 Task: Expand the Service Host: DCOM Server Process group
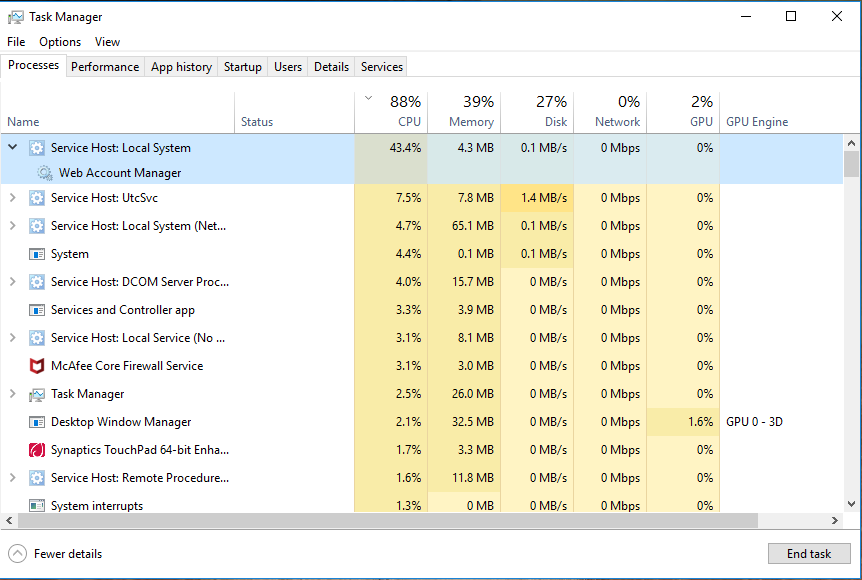(13, 282)
